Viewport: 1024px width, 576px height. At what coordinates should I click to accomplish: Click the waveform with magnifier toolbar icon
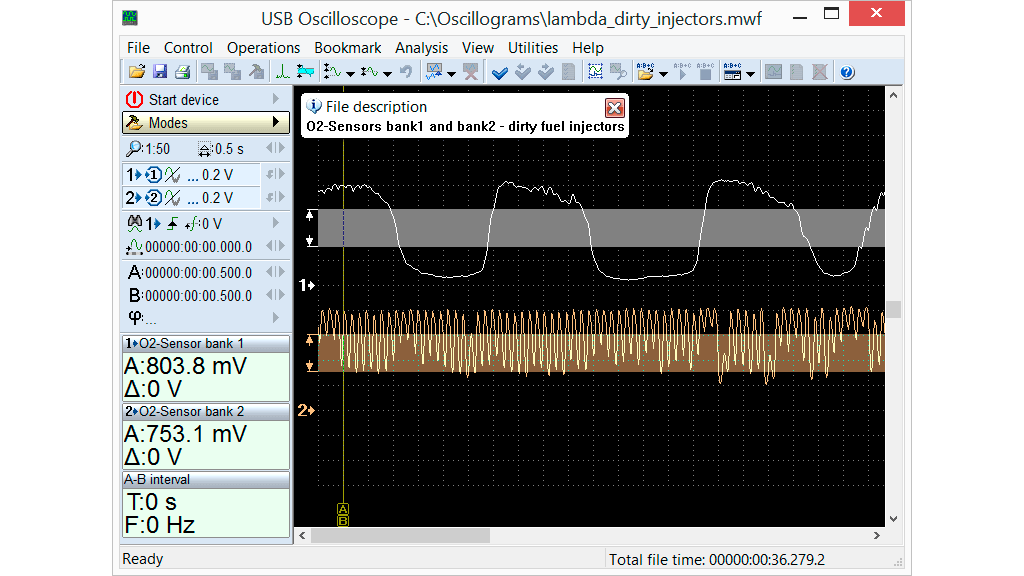tap(618, 72)
